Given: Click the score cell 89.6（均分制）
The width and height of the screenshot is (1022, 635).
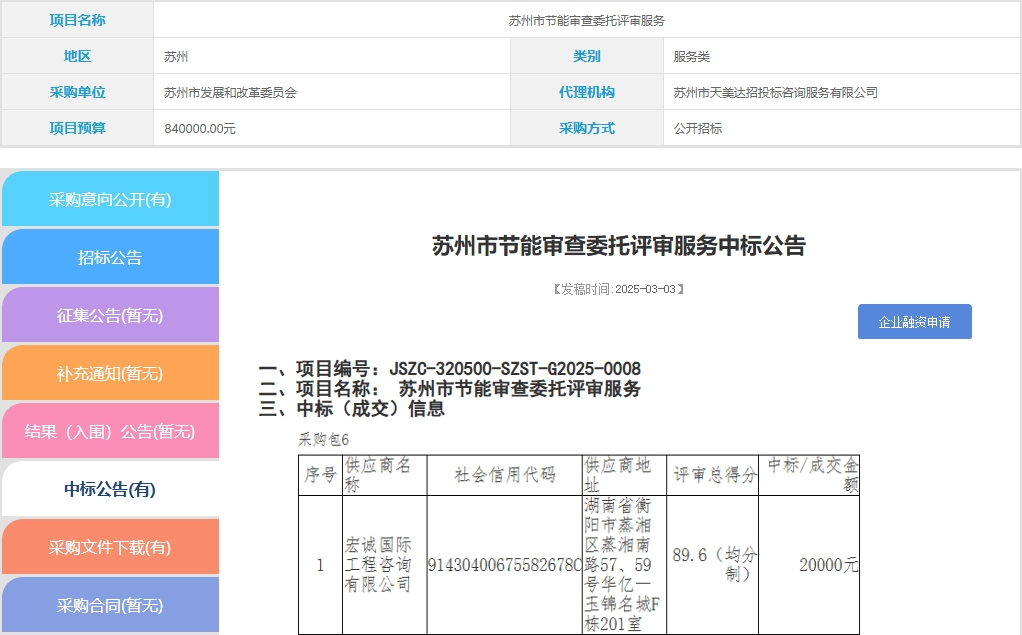Looking at the screenshot, I should 712,565.
